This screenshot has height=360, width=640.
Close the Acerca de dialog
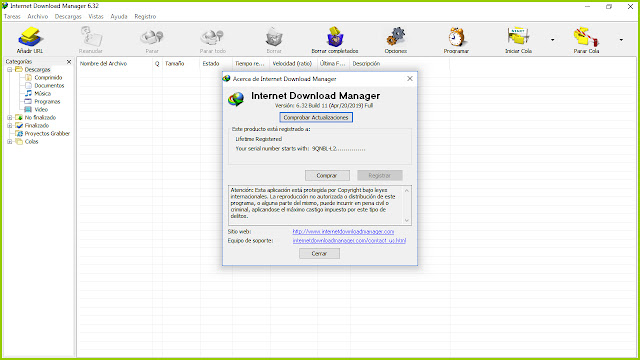[x=410, y=79]
